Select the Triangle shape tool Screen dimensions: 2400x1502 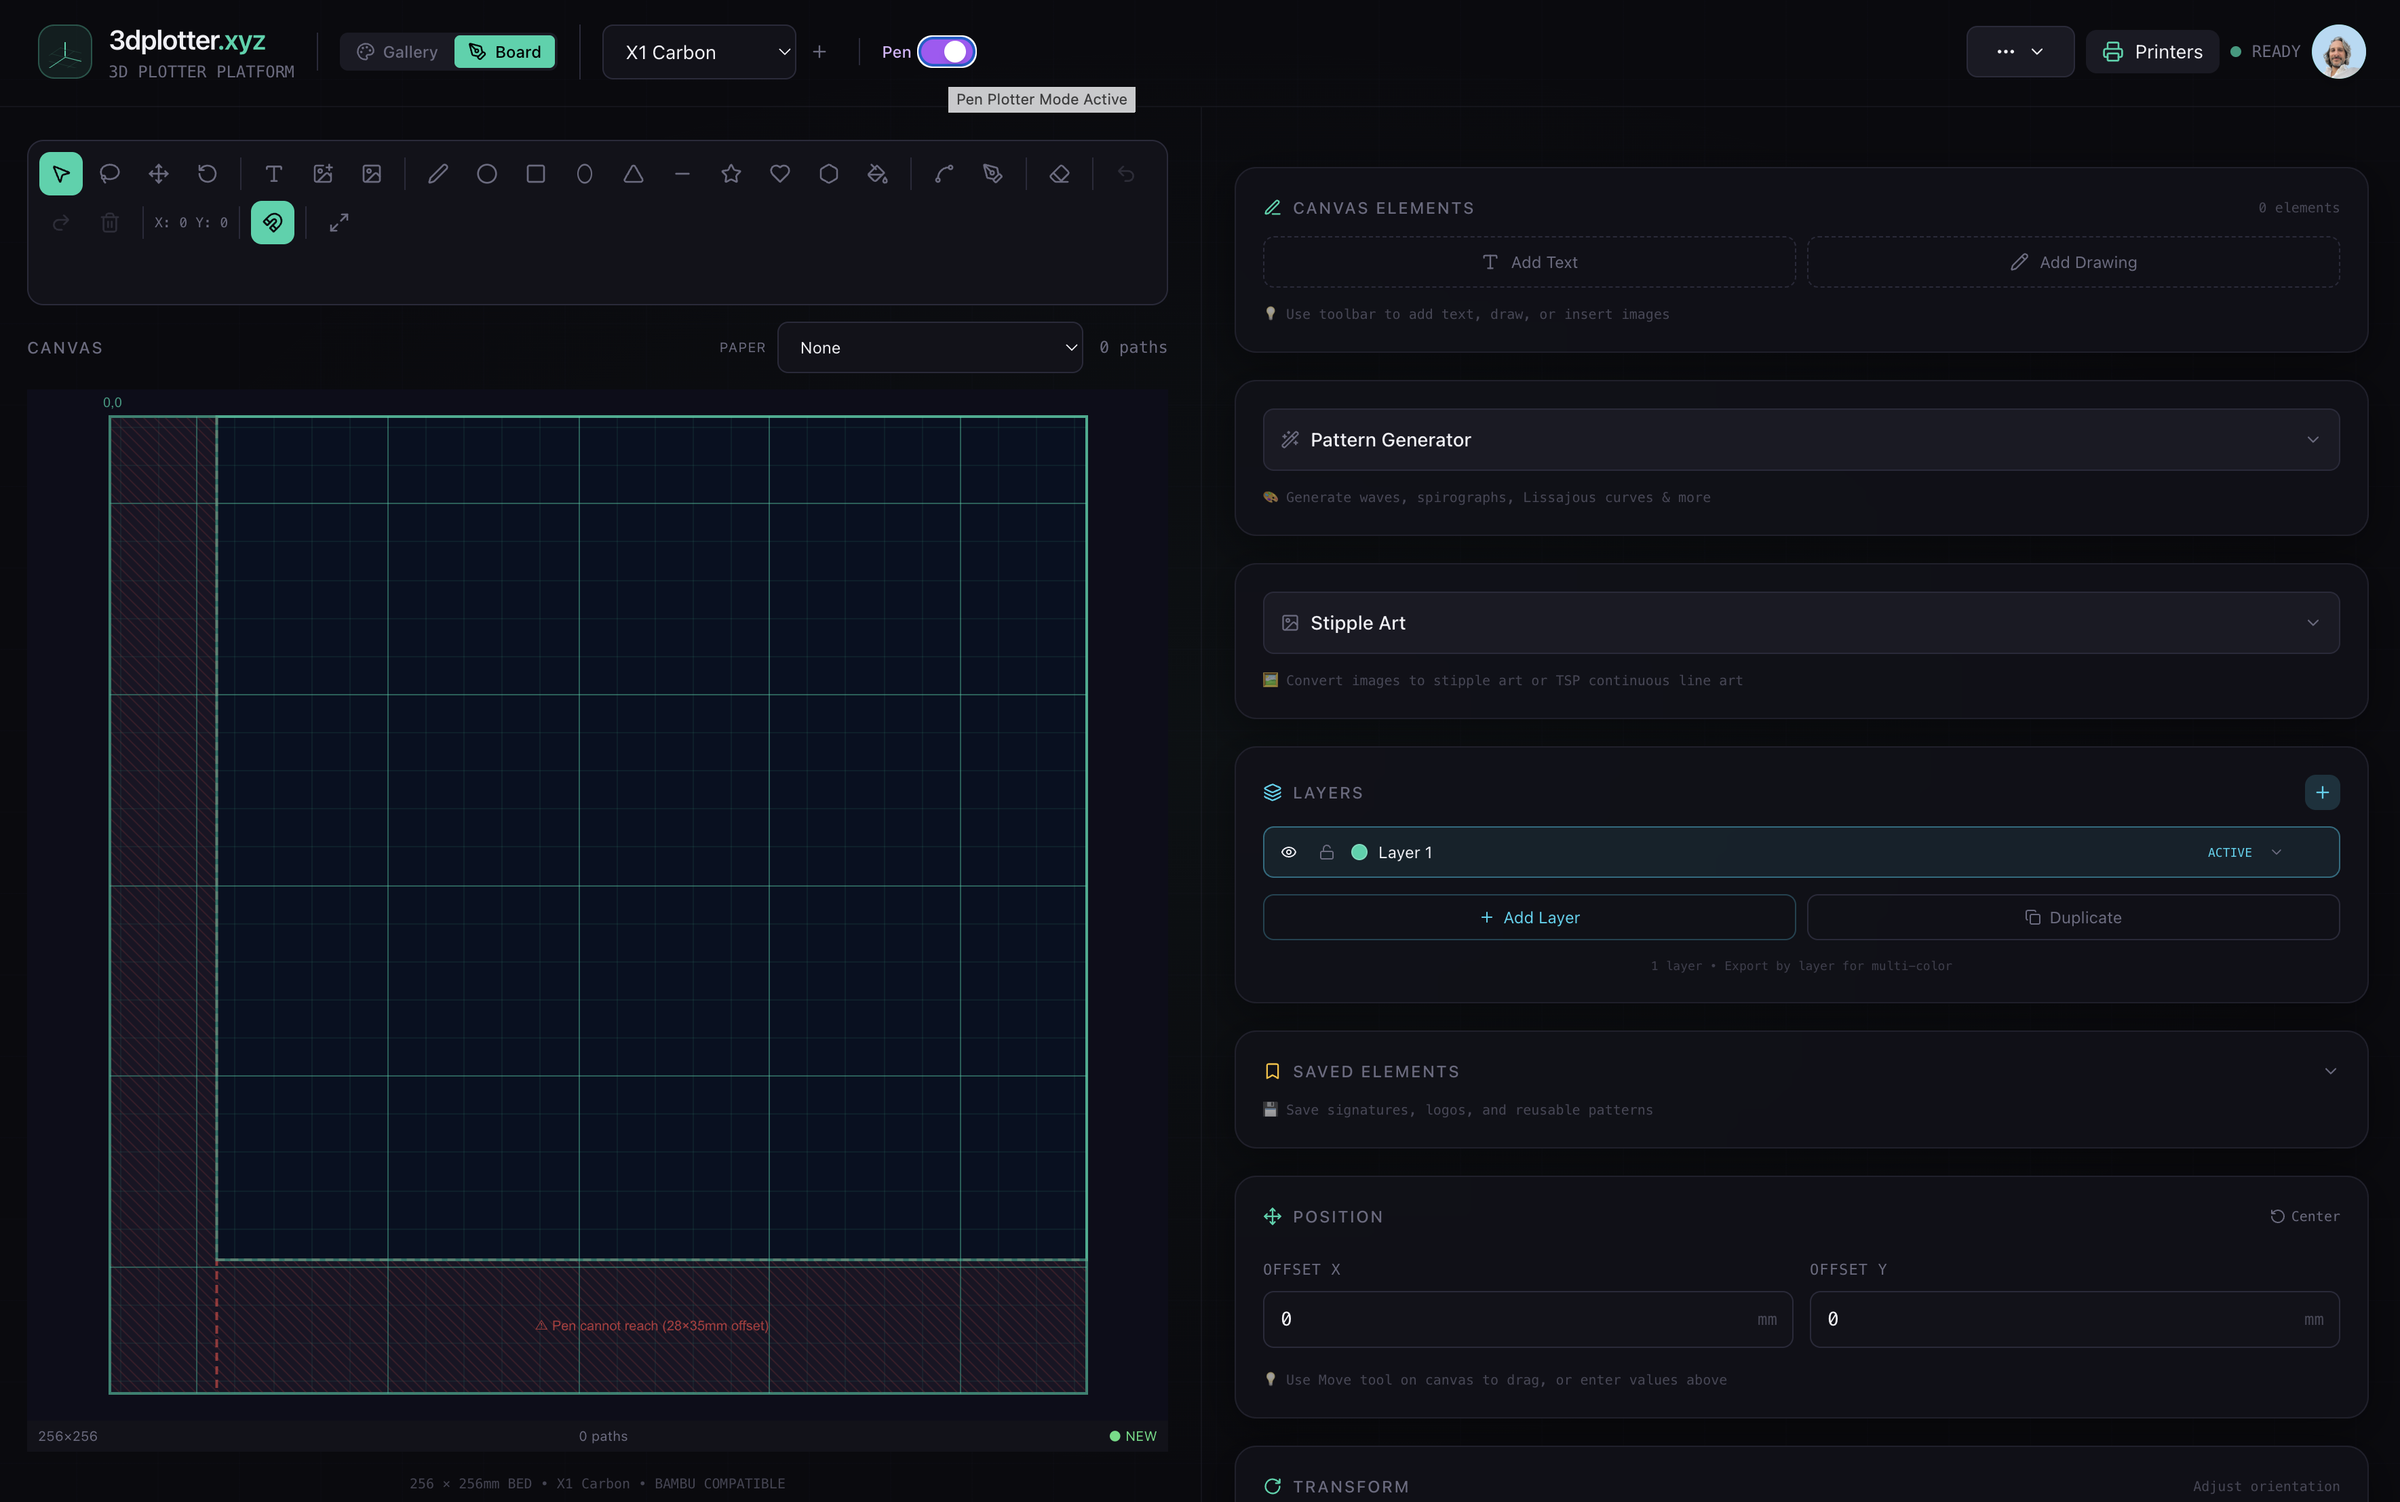click(633, 174)
